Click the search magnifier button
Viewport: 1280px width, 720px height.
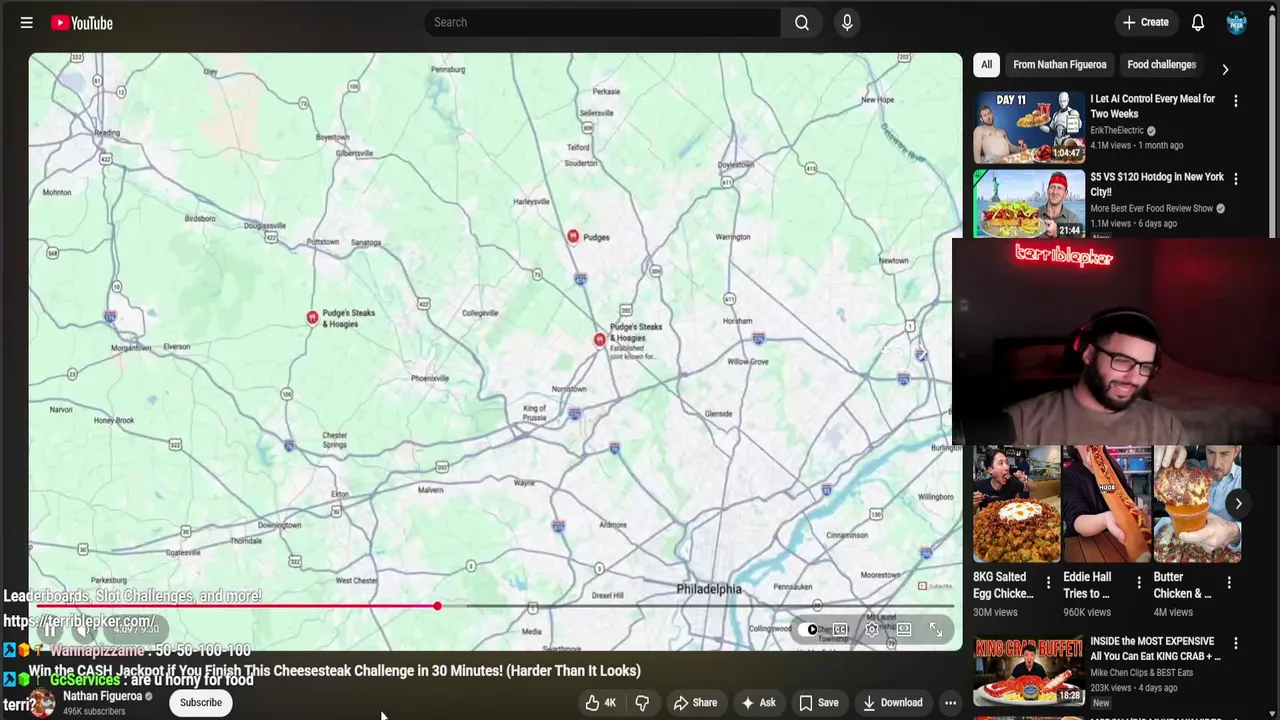pos(802,22)
